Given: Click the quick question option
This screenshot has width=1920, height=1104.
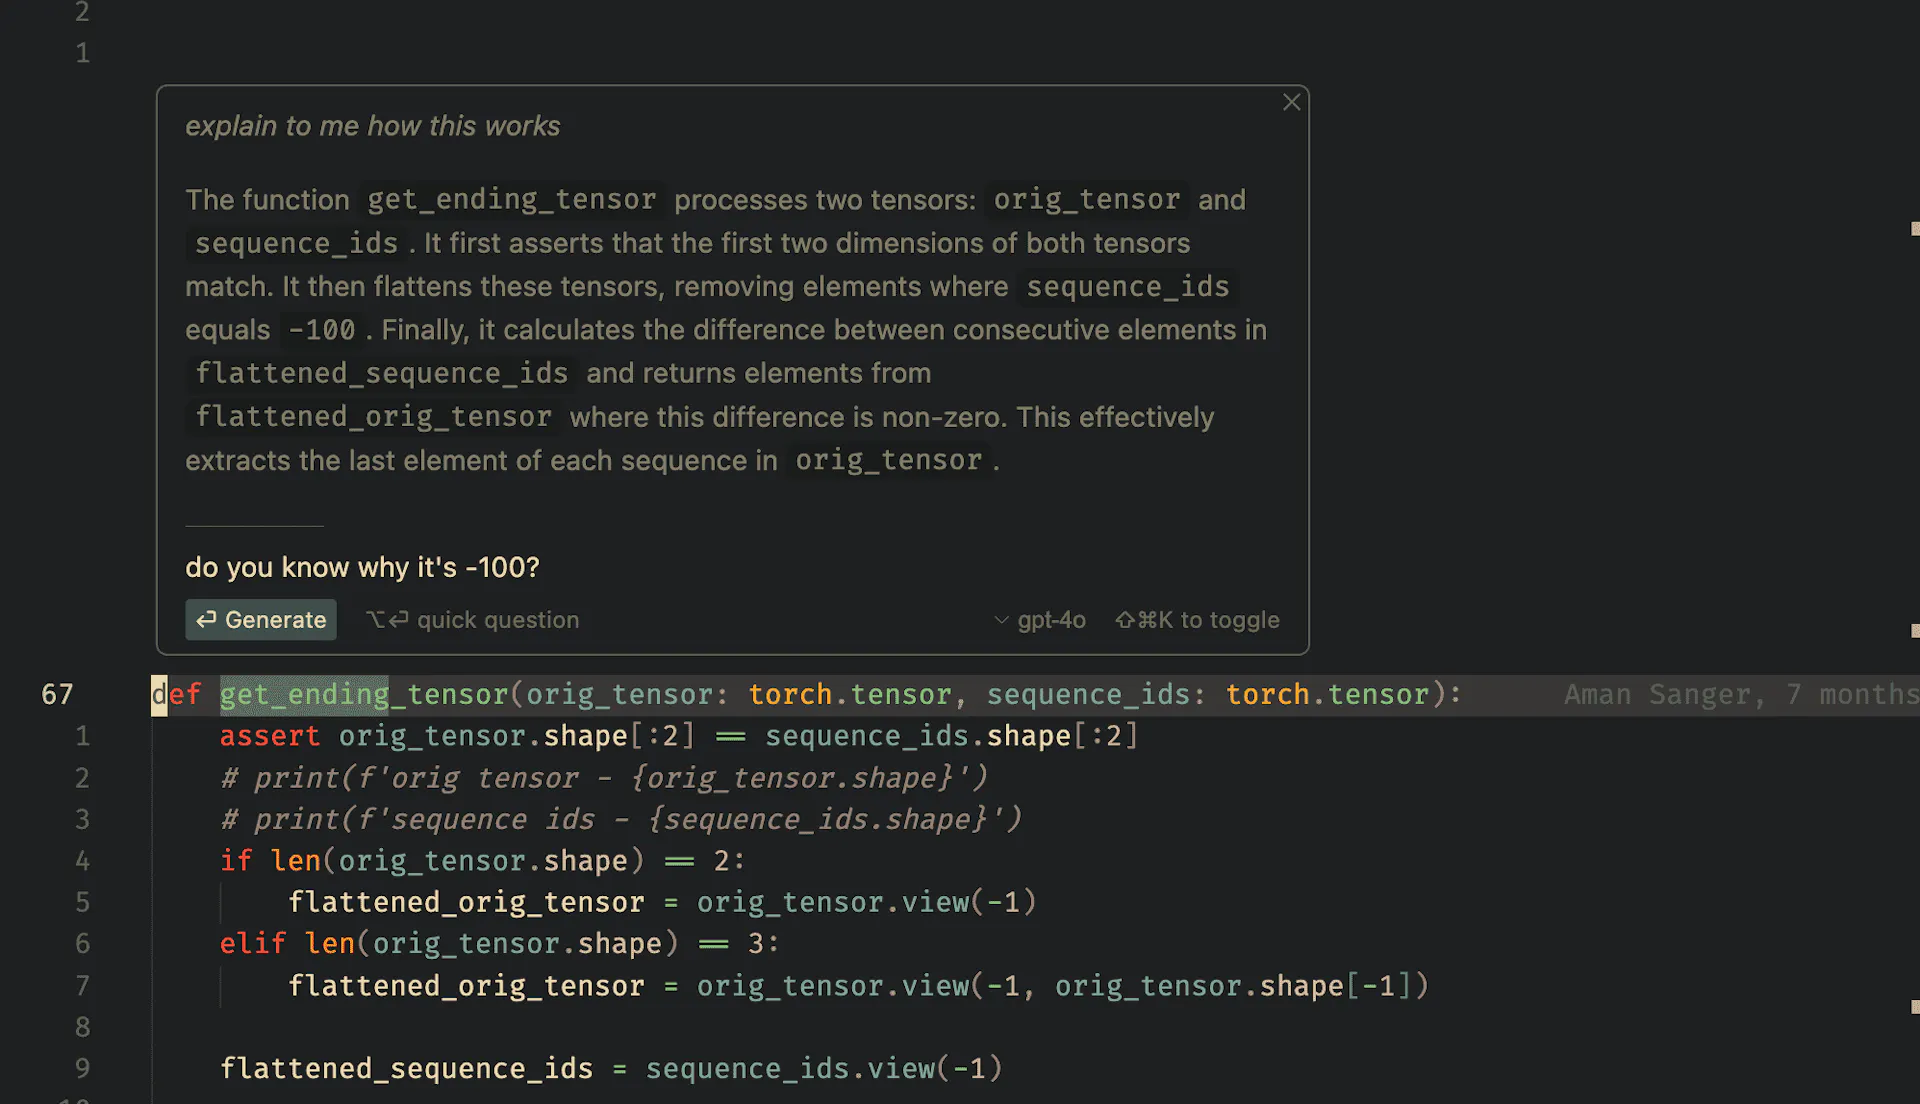Looking at the screenshot, I should 472,620.
